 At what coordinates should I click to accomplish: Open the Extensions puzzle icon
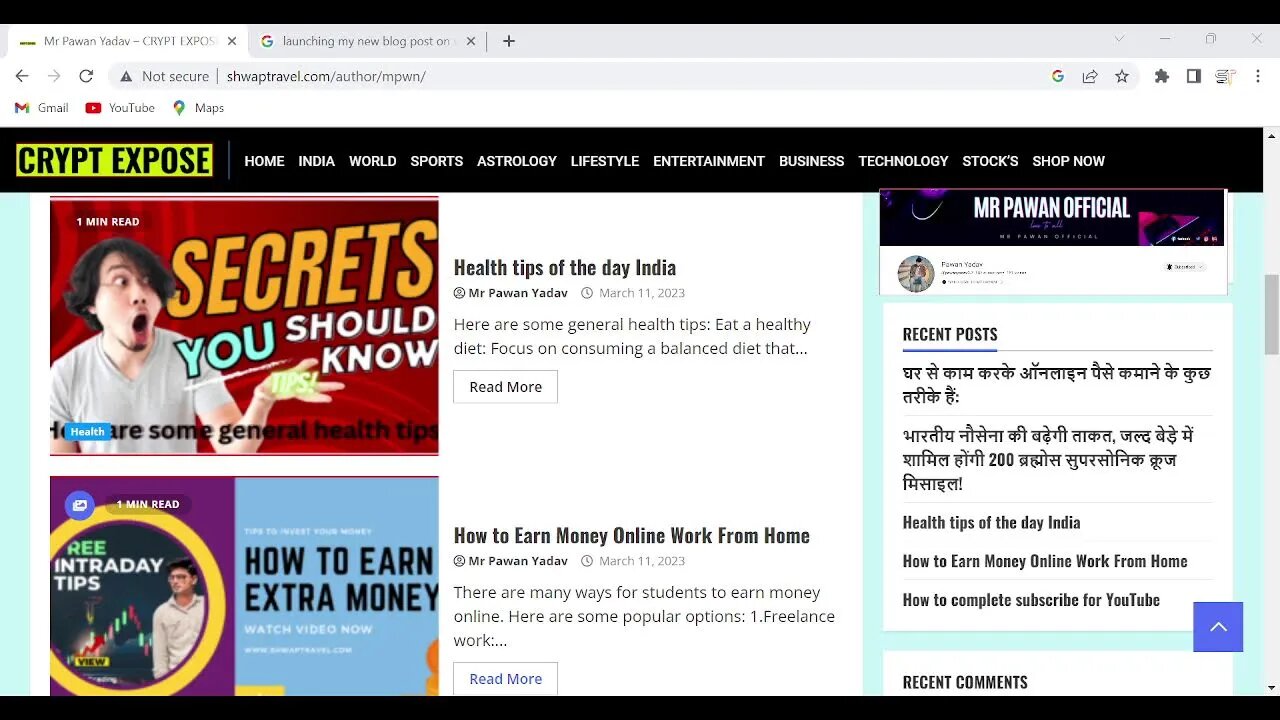1161,76
